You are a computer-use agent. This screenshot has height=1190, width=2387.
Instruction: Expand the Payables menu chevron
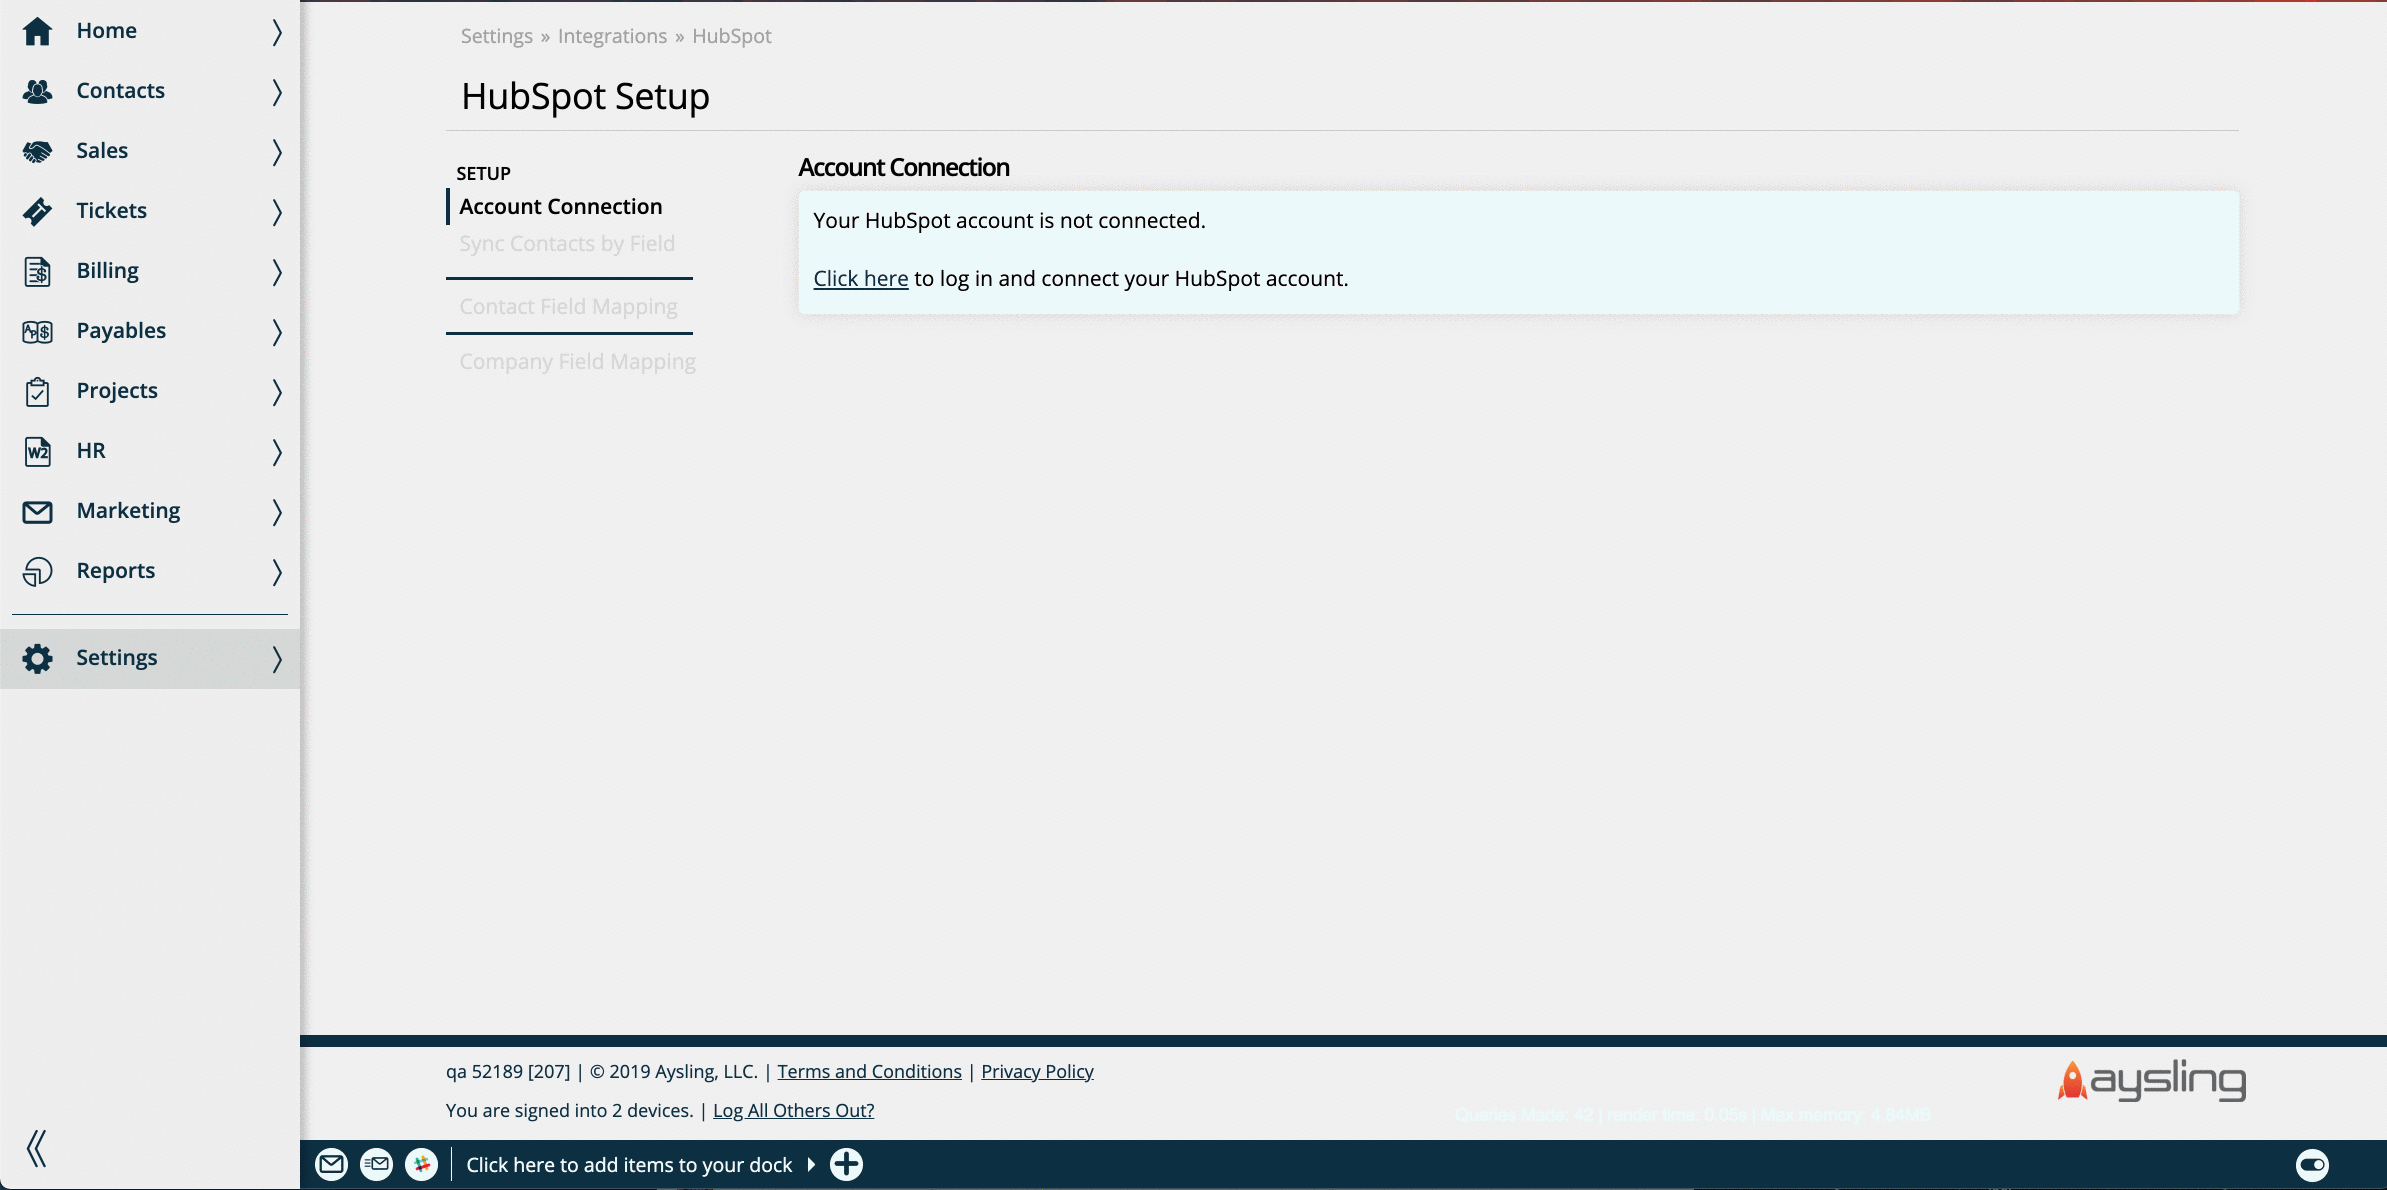pos(277,332)
